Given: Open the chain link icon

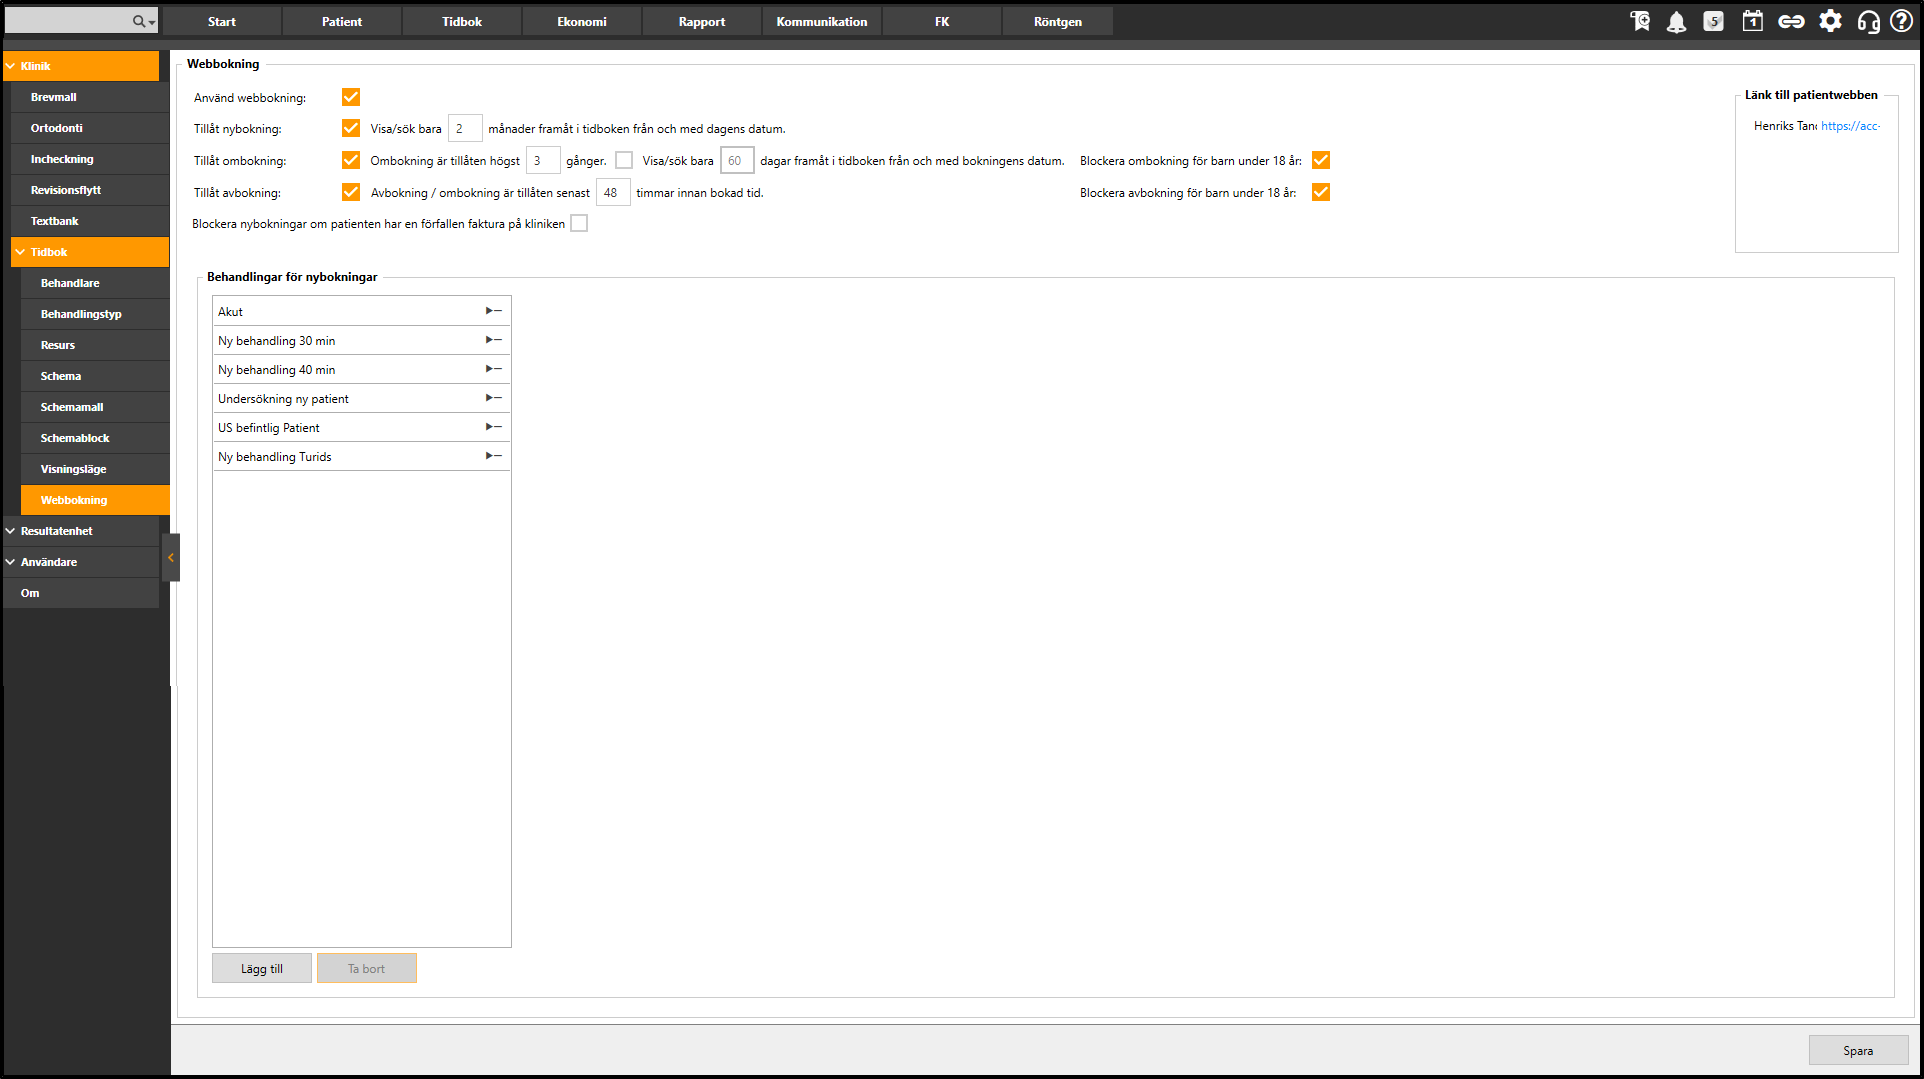Looking at the screenshot, I should [1791, 21].
